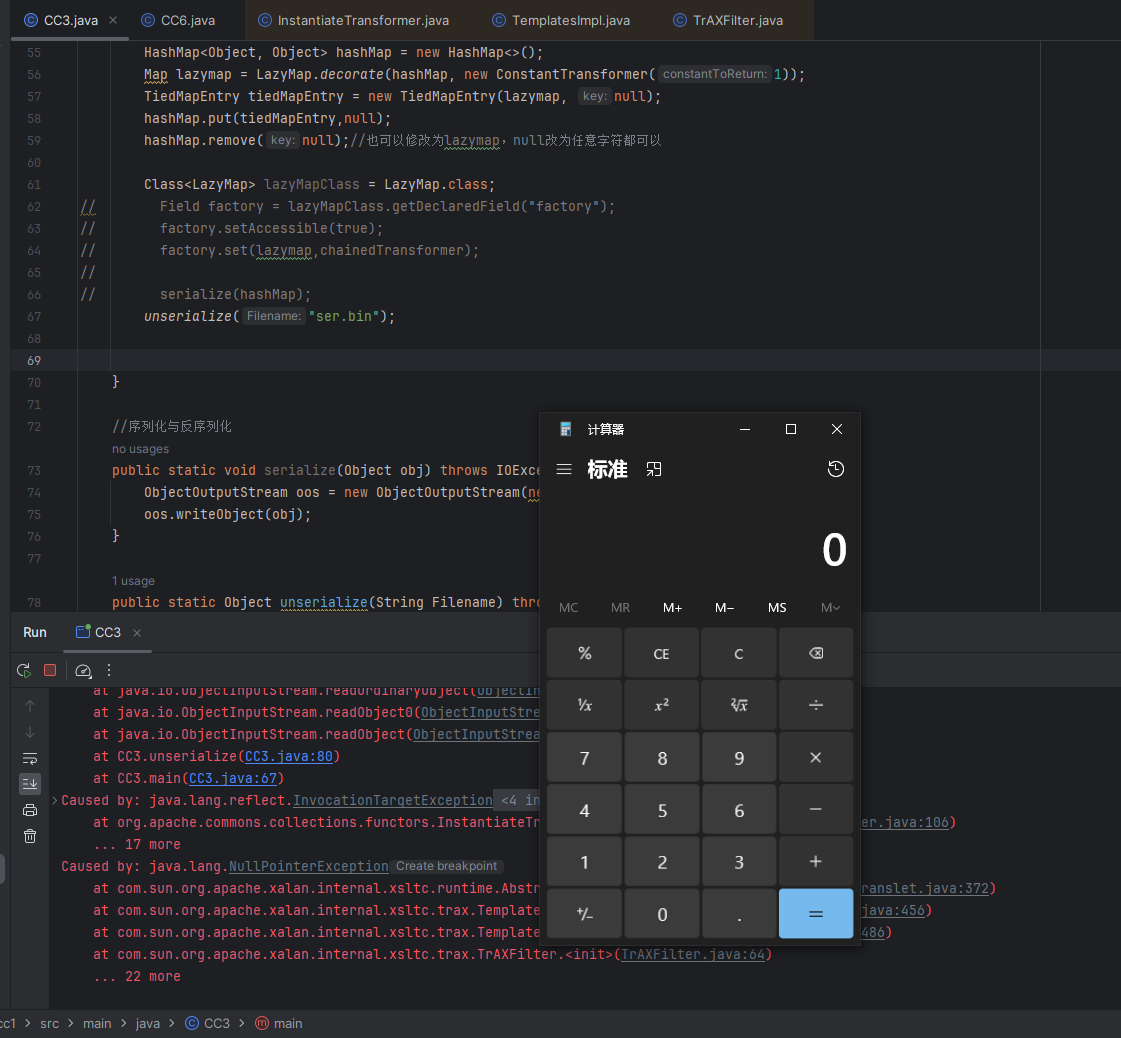
Task: Click the divide key in Calculator
Action: tap(816, 706)
